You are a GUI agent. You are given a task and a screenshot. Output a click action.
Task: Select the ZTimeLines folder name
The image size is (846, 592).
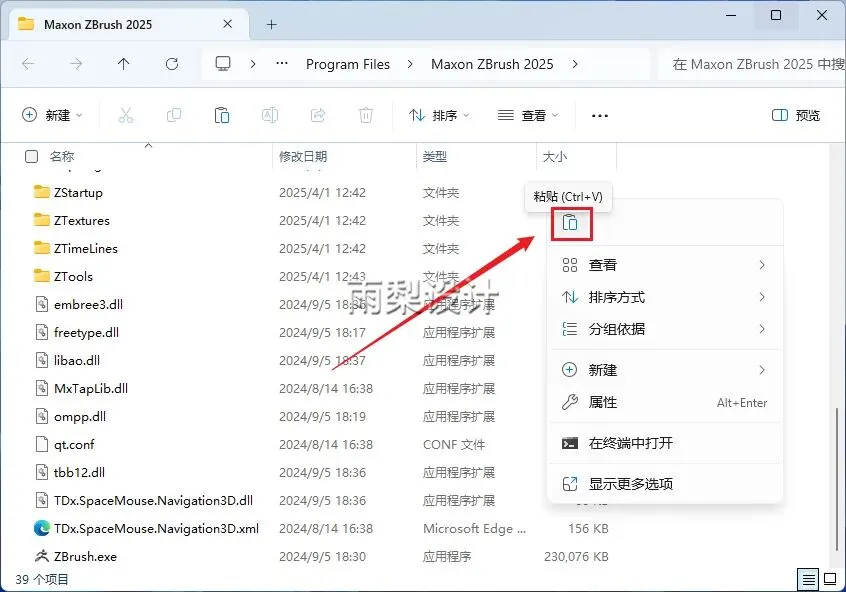point(86,248)
